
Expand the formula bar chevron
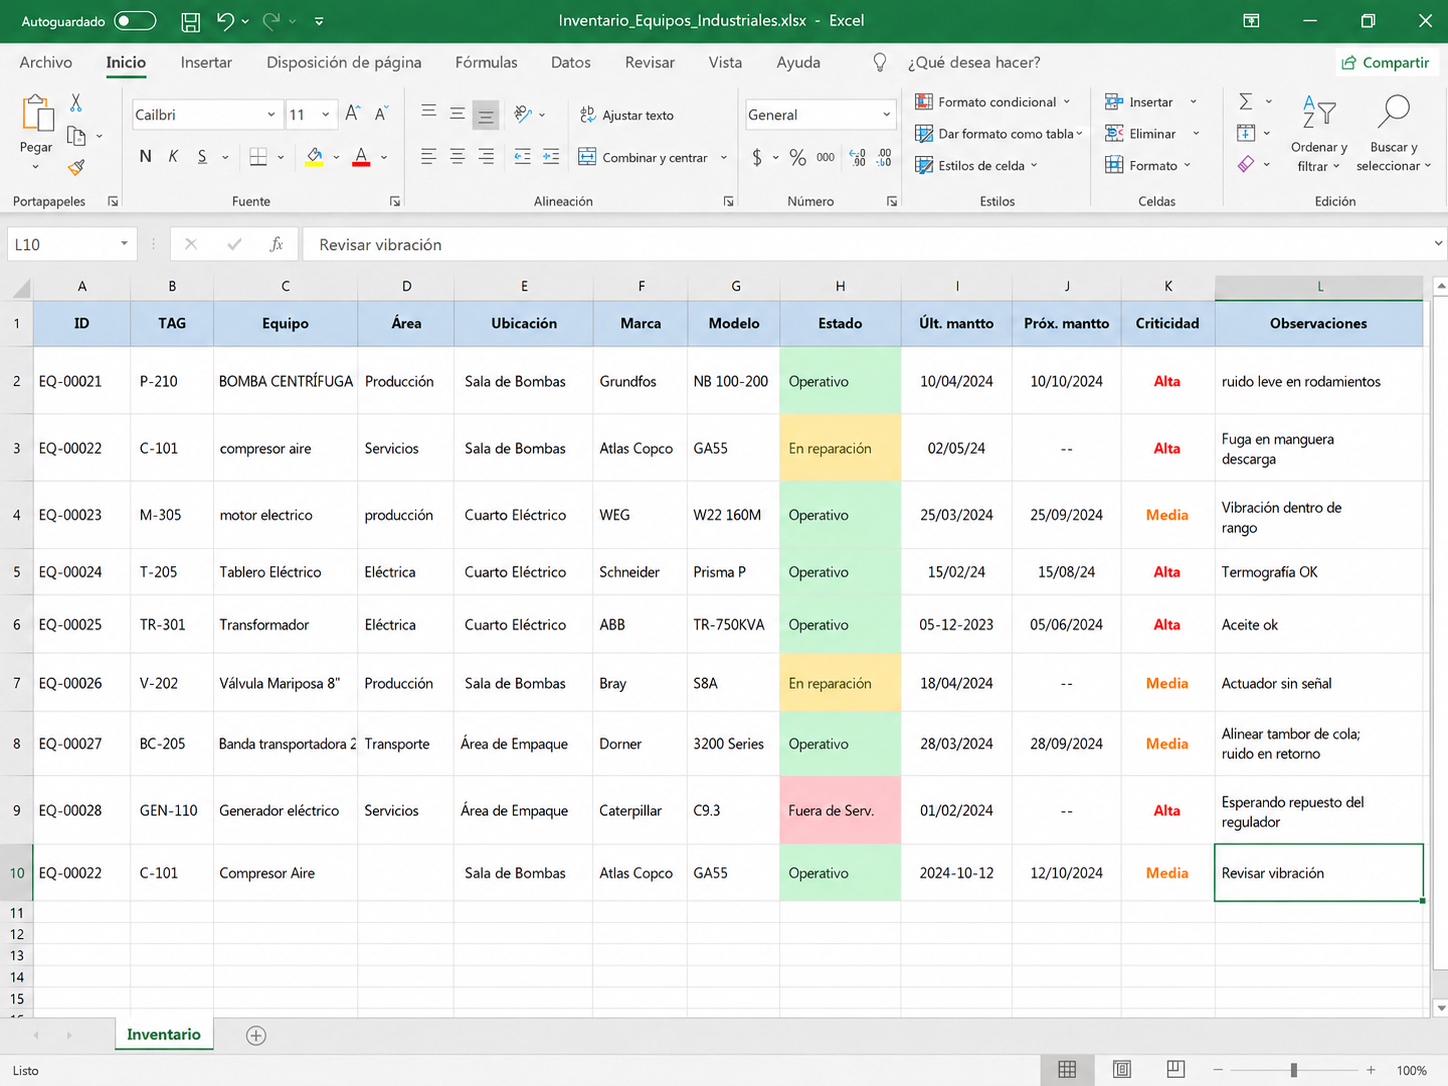[x=1438, y=244]
